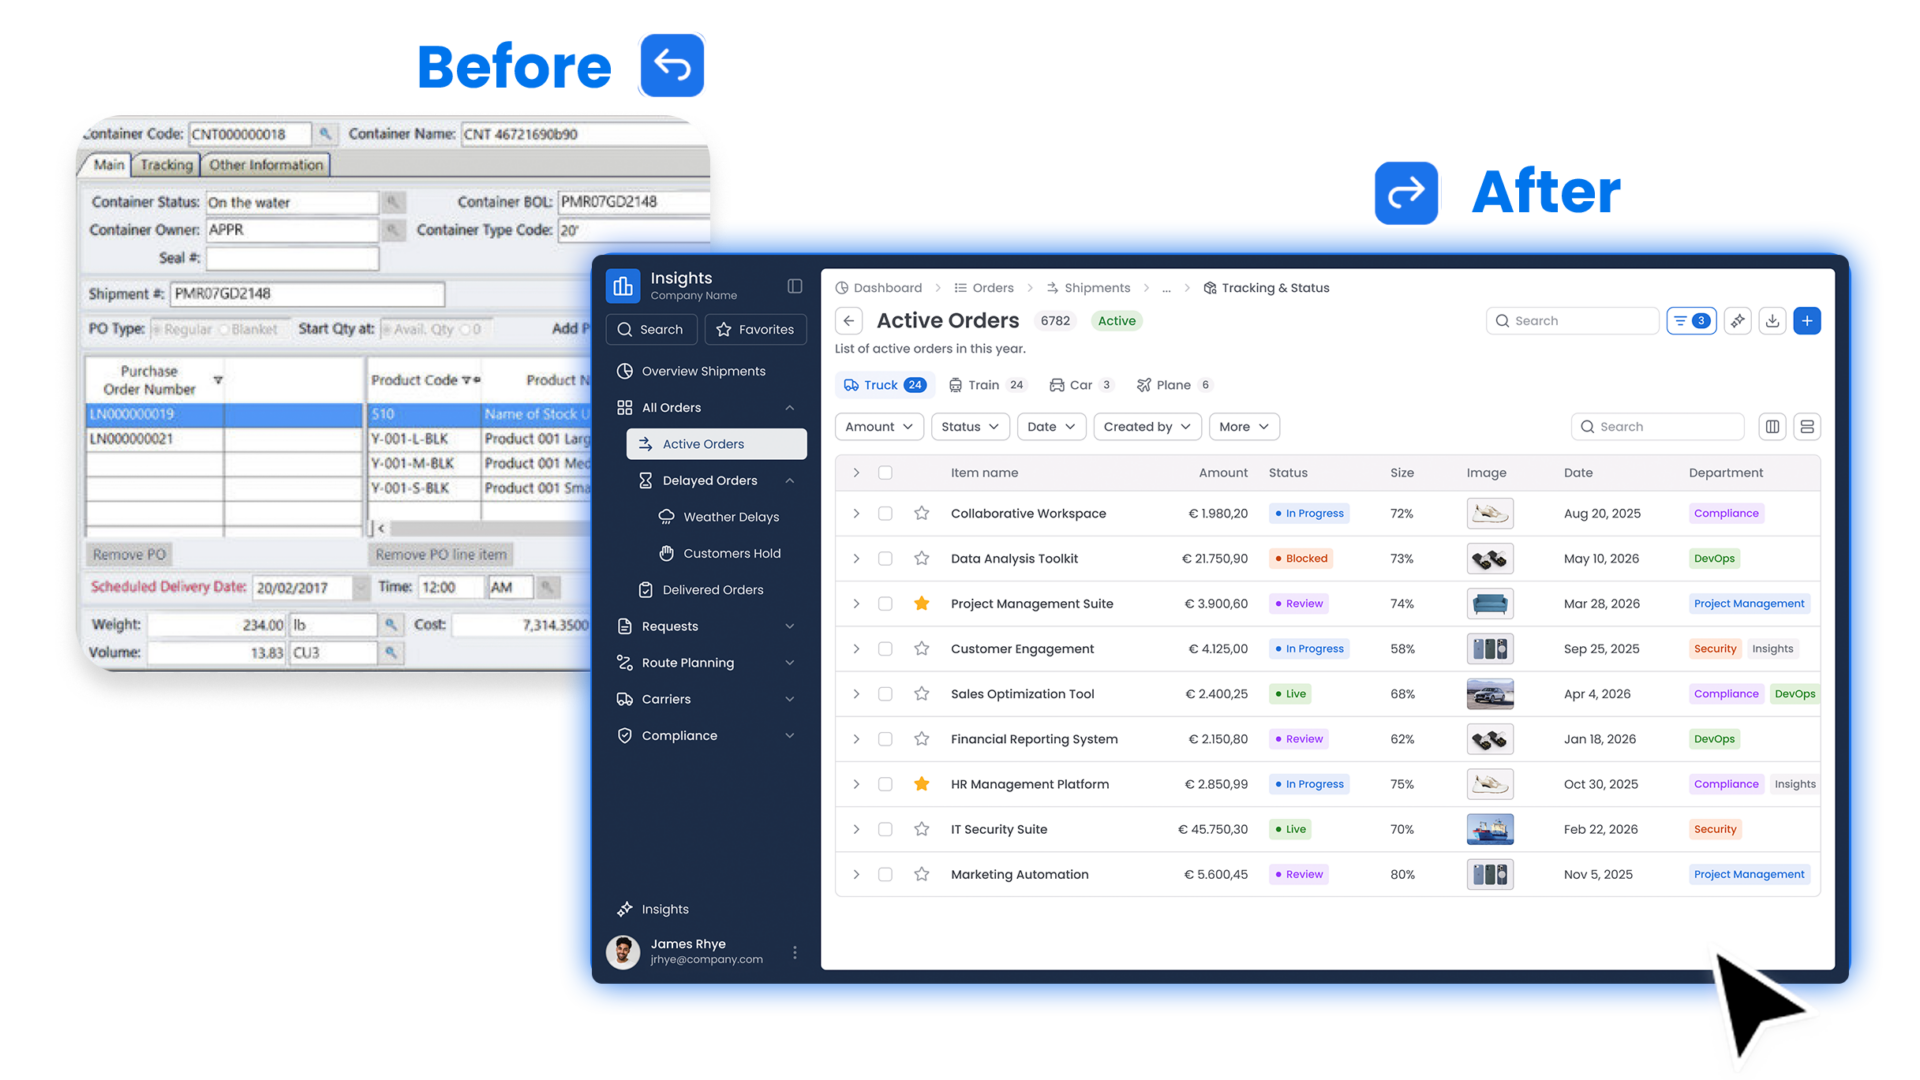Click the back arrow beside Active Orders
Screen dimensions: 1920x1080
point(848,321)
